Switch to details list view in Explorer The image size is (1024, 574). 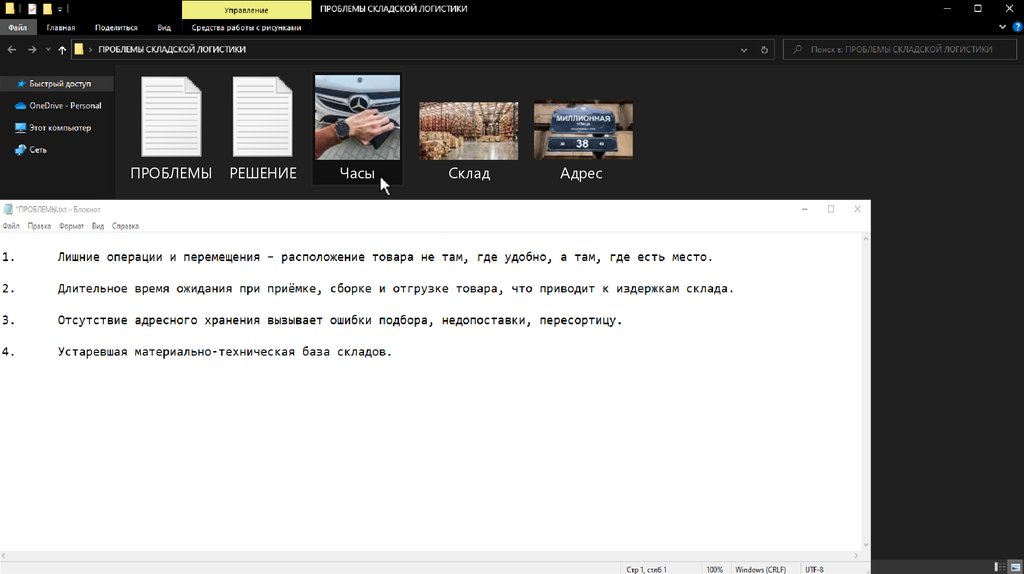pyautogui.click(x=1001, y=566)
